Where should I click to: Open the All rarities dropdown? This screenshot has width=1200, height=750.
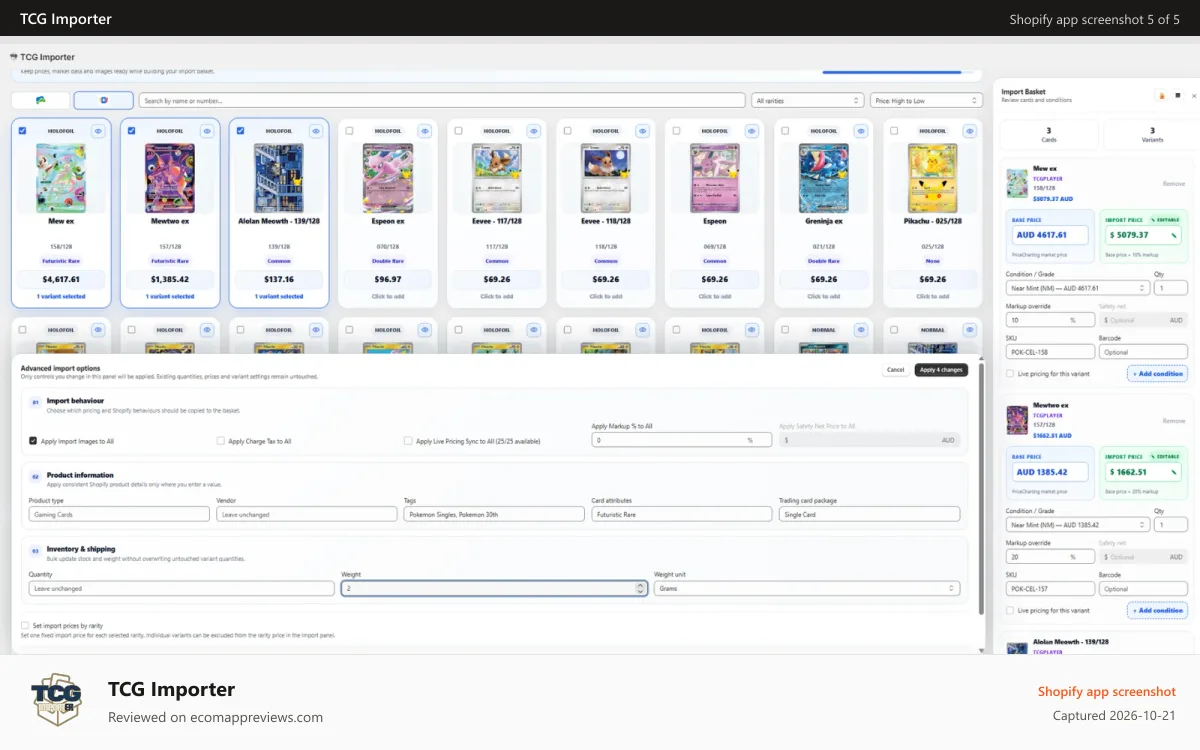[808, 100]
